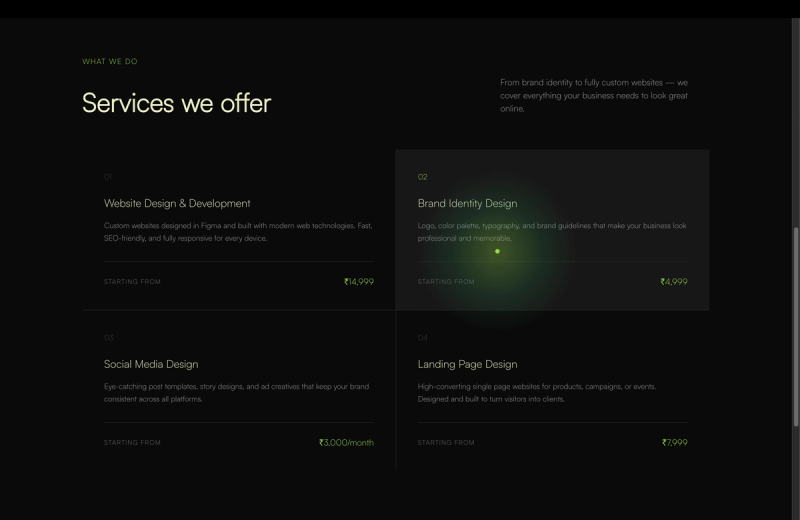This screenshot has width=800, height=520.
Task: Click the STARTING FROM label under Social Media
Action: (132, 442)
